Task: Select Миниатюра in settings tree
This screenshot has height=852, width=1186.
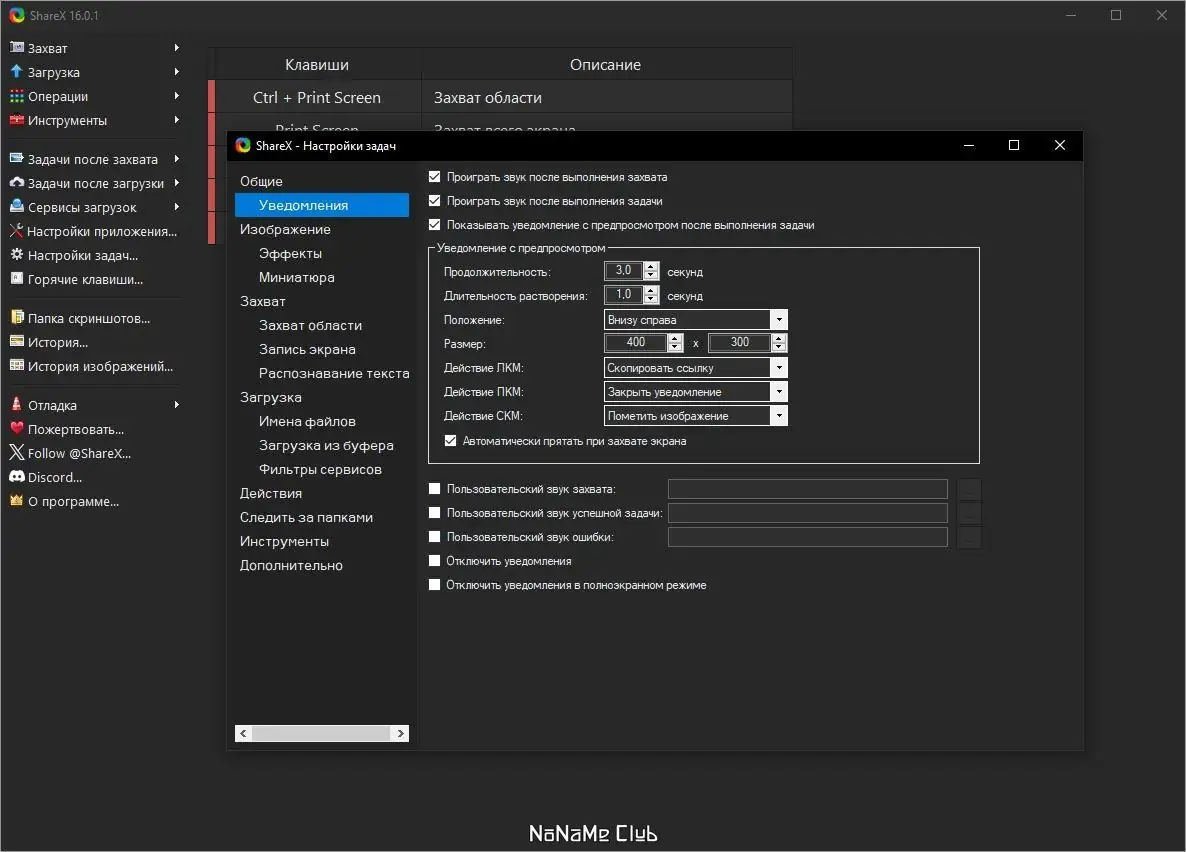Action: tap(296, 278)
